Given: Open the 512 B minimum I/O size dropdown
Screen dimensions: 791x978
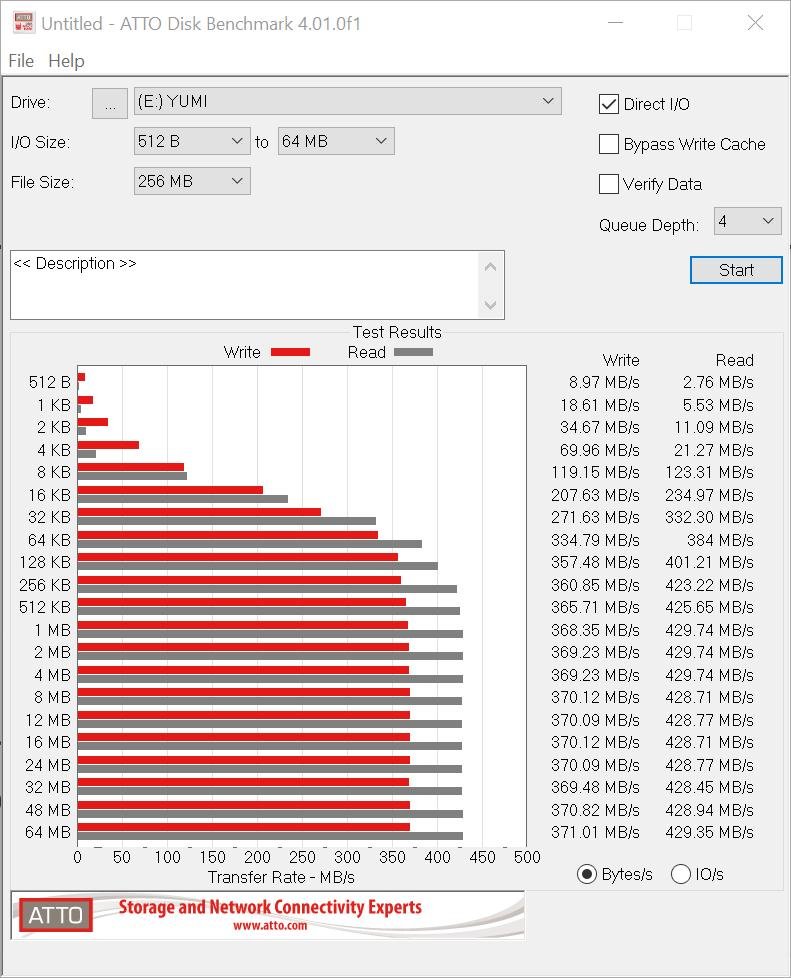Looking at the screenshot, I should coord(192,141).
